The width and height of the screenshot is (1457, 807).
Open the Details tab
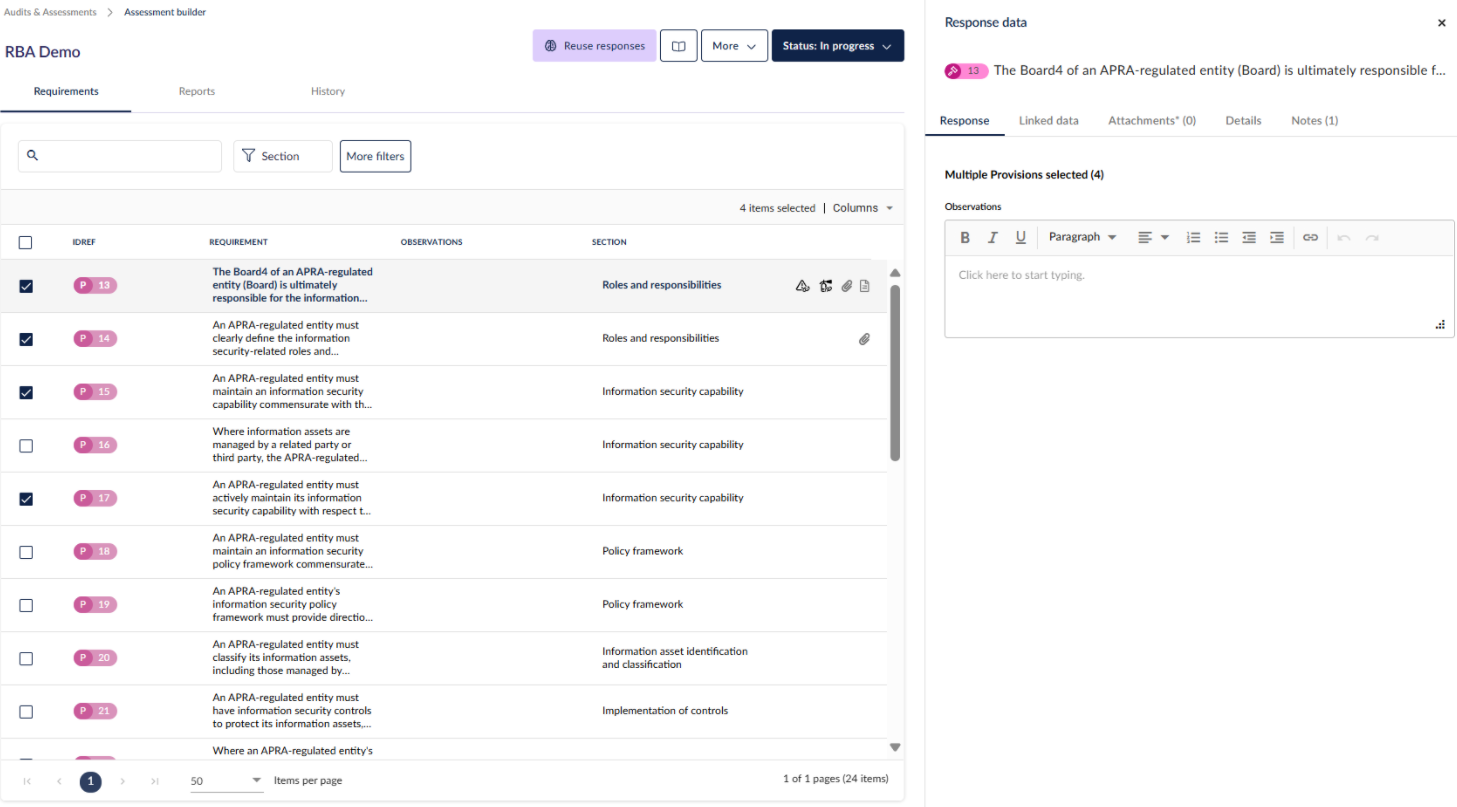tap(1243, 120)
